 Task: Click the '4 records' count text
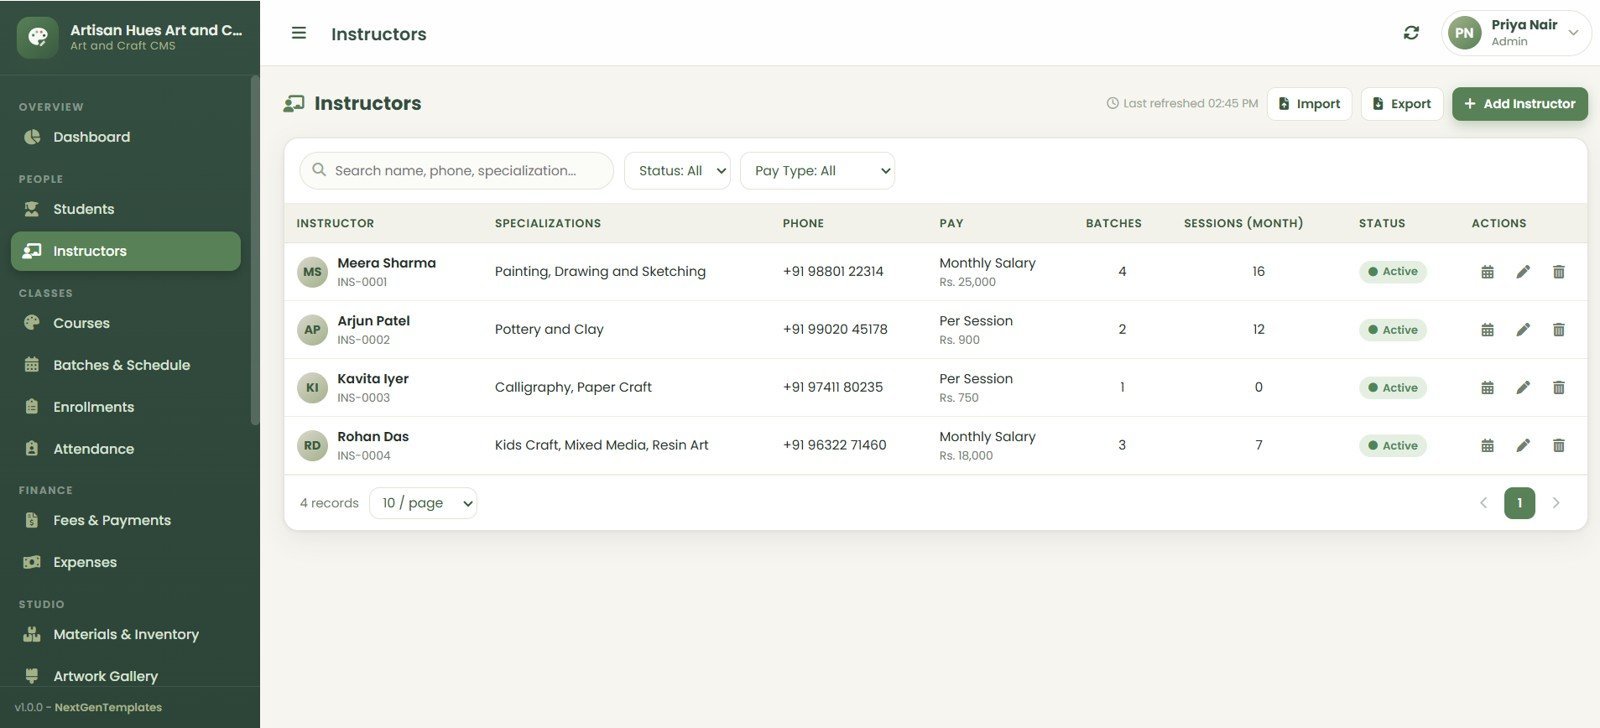pos(329,503)
